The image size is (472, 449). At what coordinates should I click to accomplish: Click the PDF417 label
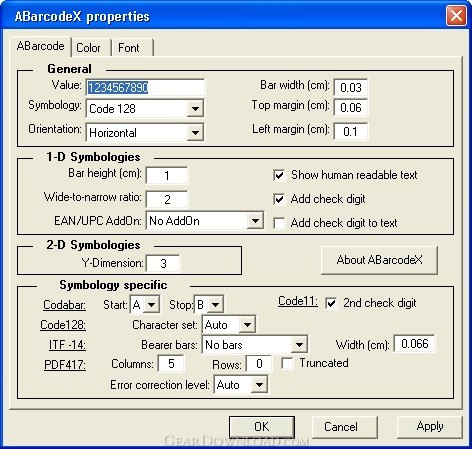[65, 365]
